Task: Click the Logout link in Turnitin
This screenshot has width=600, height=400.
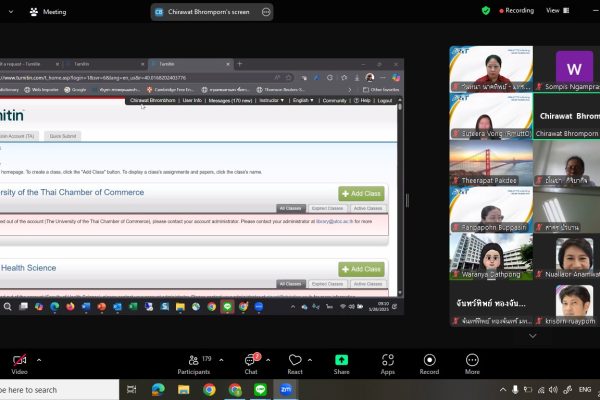Action: 385,100
